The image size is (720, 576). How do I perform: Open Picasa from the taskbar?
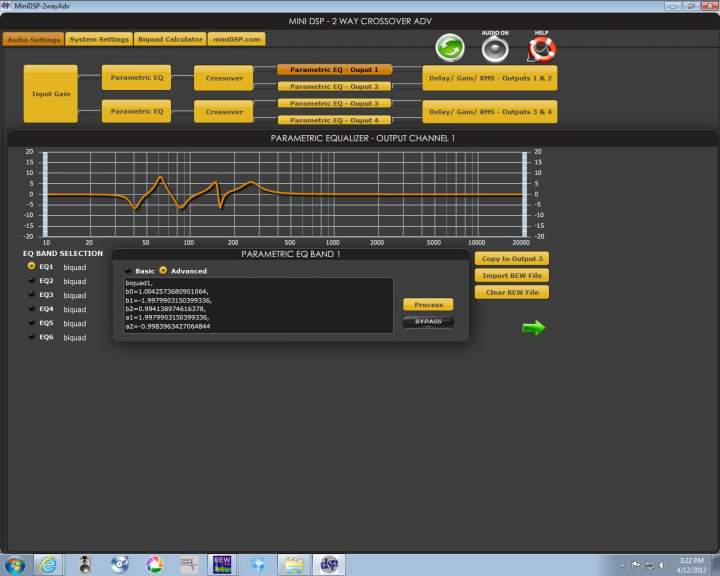(155, 565)
